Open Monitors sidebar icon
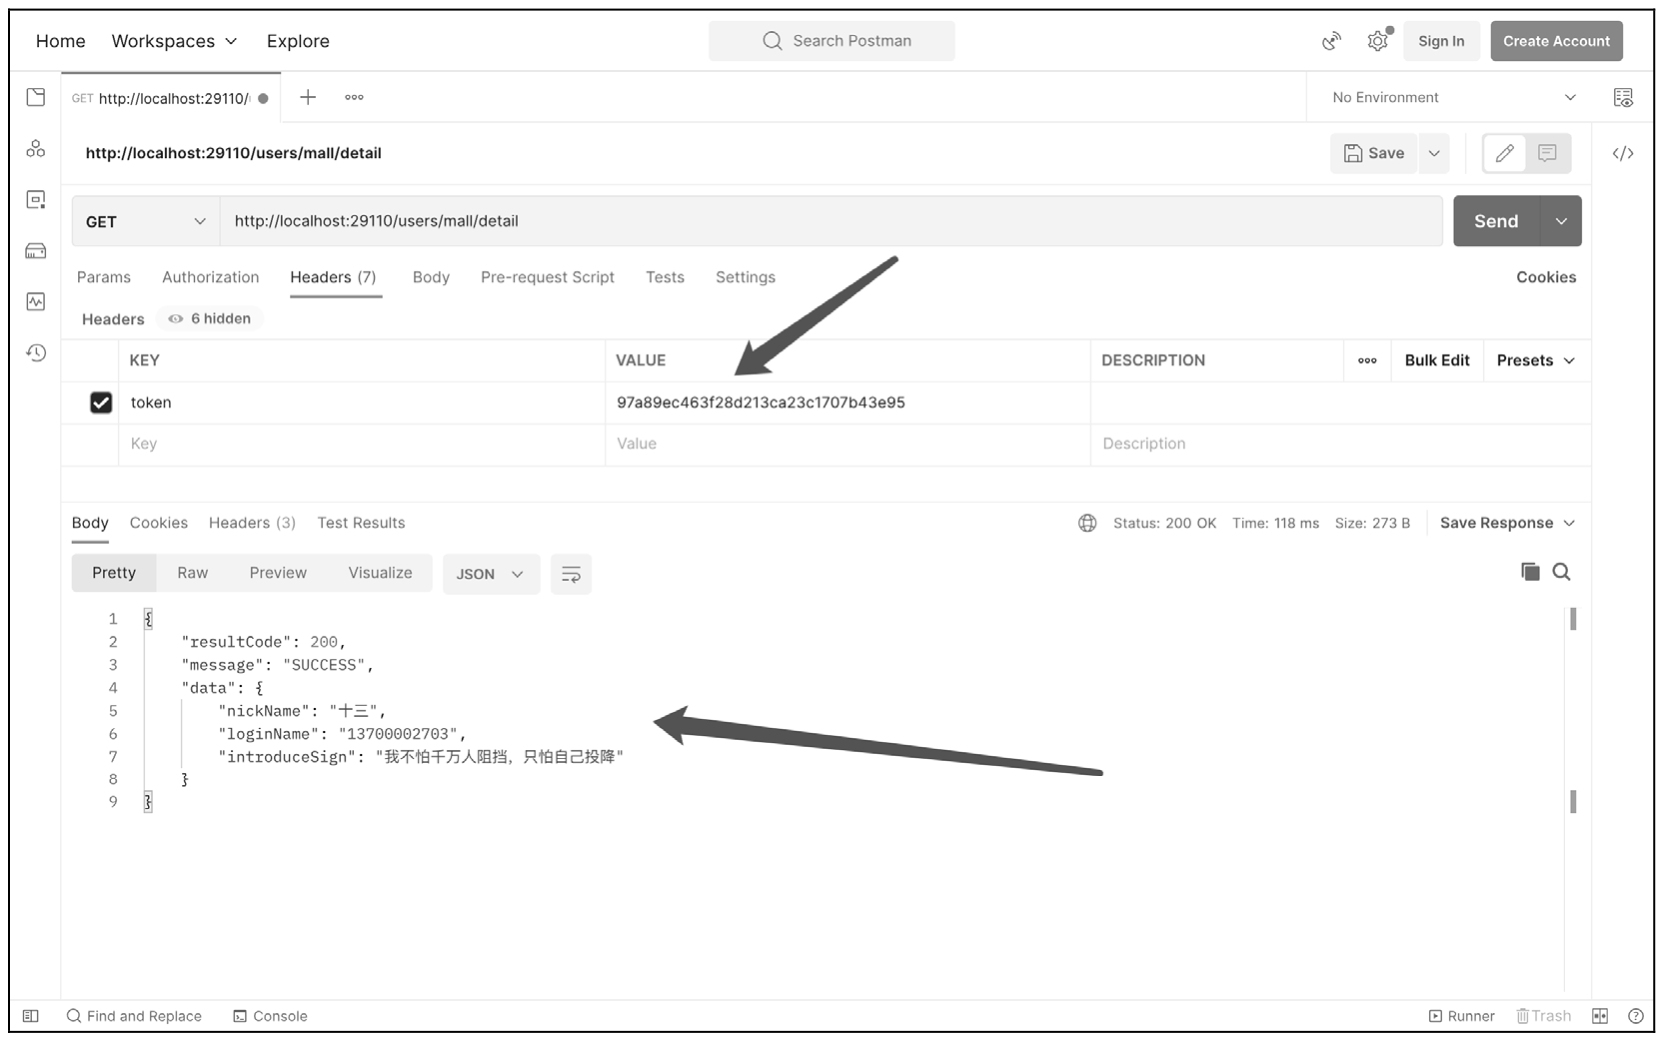Screen dimensions: 1664x1041 [x=36, y=301]
